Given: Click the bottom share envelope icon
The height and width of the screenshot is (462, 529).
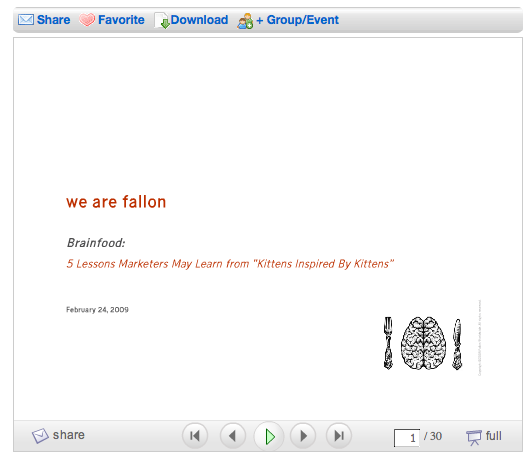Looking at the screenshot, I should point(40,436).
